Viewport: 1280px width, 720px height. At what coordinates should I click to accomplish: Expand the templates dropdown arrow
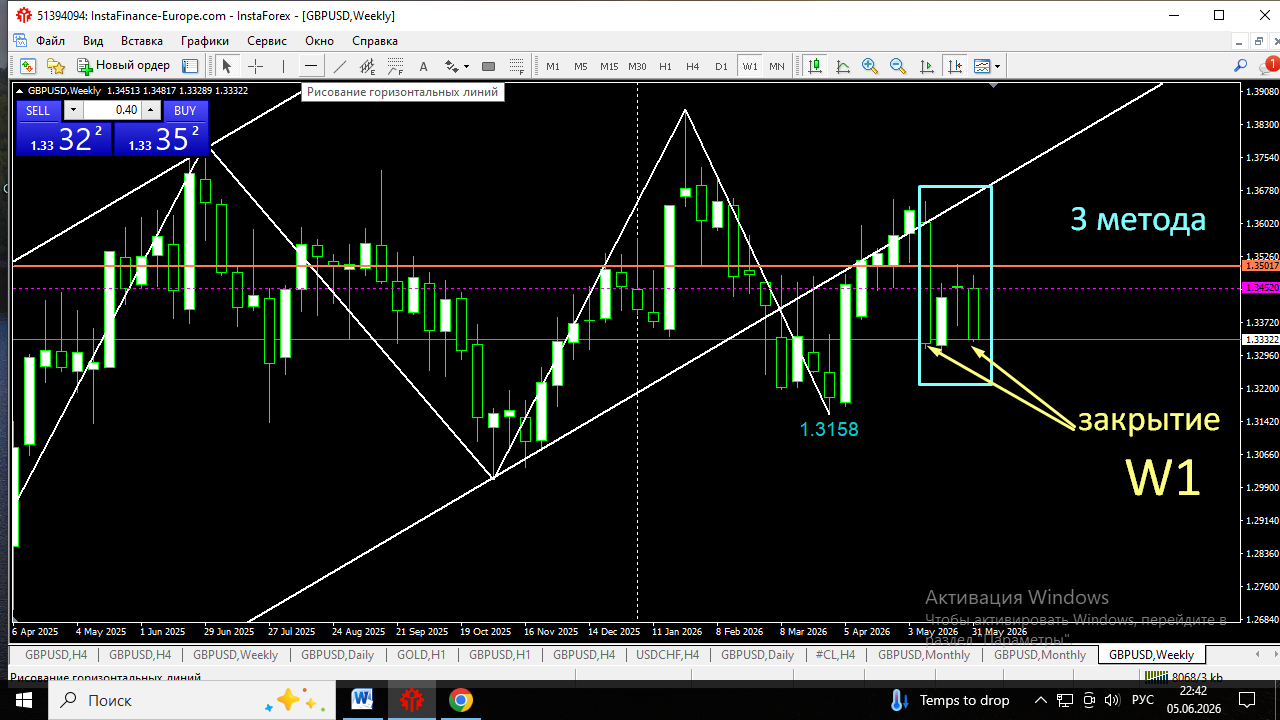(997, 66)
